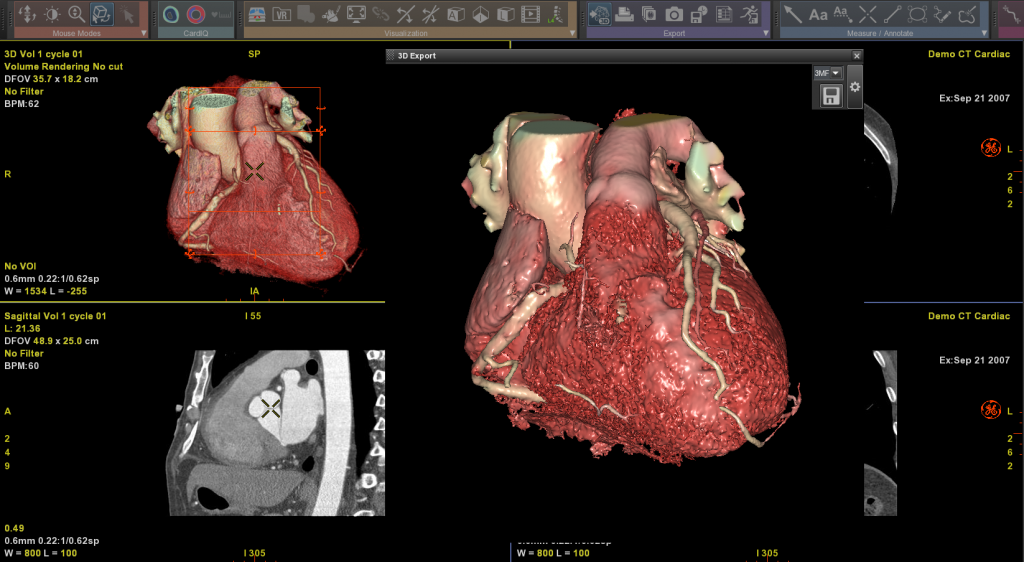Click the chain link icon in Visualization
Viewport: 1024px width, 562px height.
pos(381,14)
